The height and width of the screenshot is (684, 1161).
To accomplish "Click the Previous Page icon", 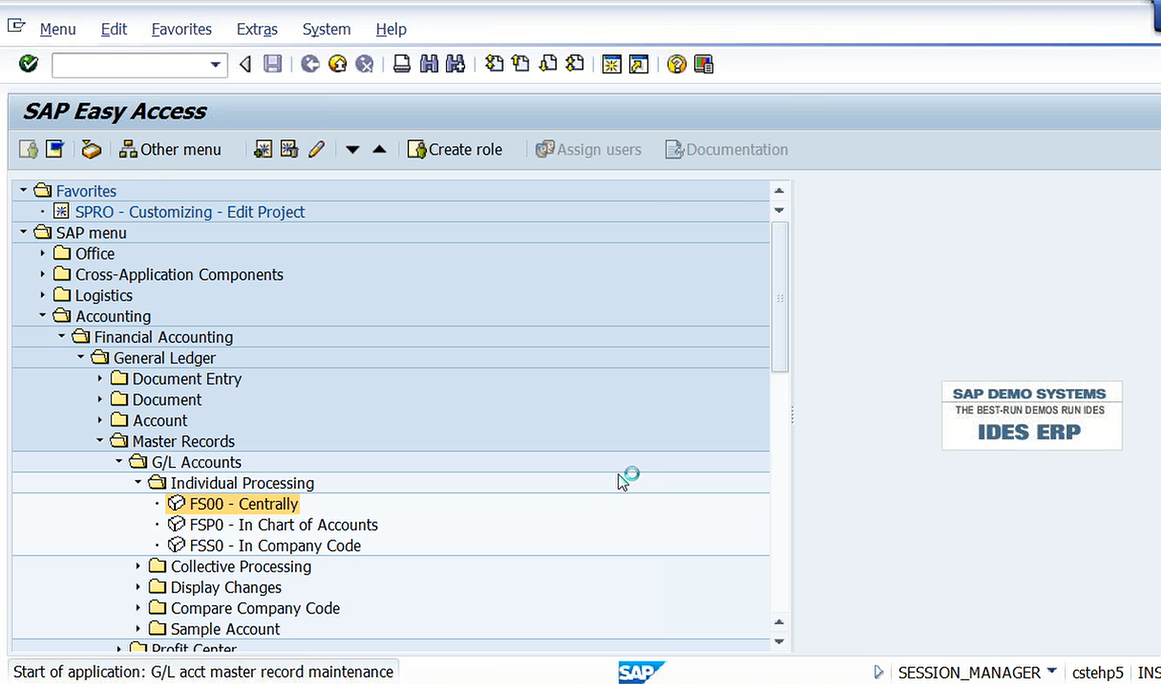I will point(521,64).
